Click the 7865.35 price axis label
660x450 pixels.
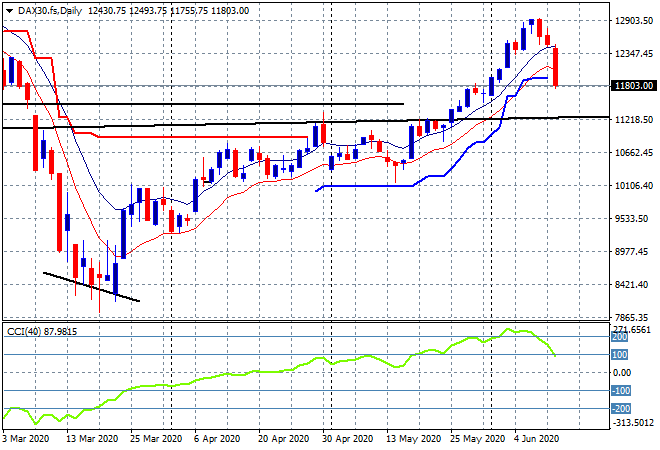631,317
